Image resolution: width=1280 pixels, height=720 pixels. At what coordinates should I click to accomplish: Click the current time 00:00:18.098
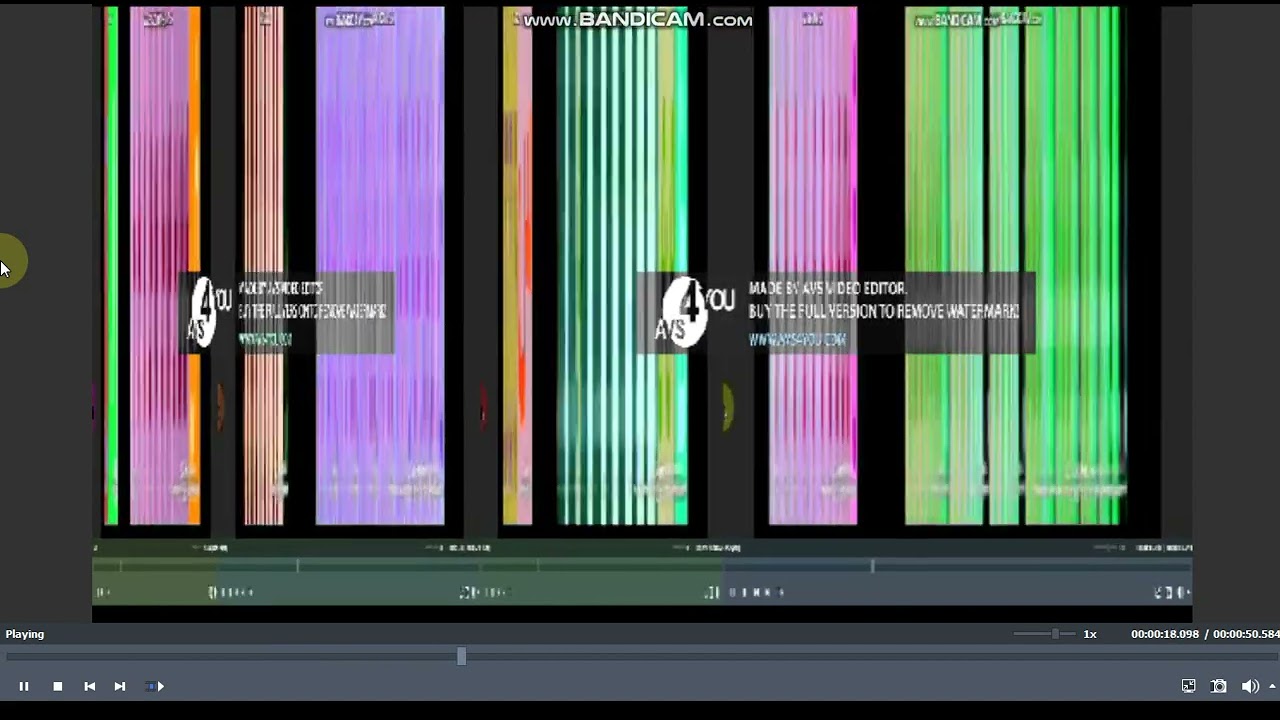(1165, 634)
